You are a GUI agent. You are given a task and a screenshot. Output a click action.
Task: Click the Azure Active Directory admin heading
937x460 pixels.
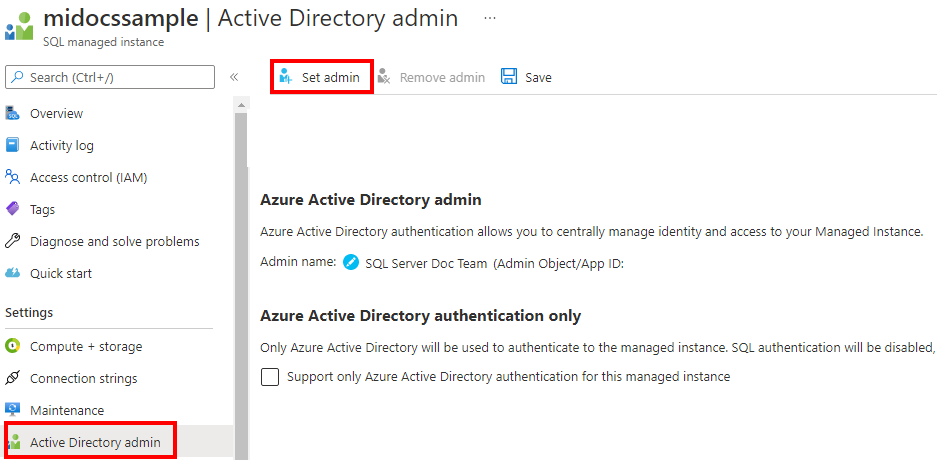coord(370,200)
